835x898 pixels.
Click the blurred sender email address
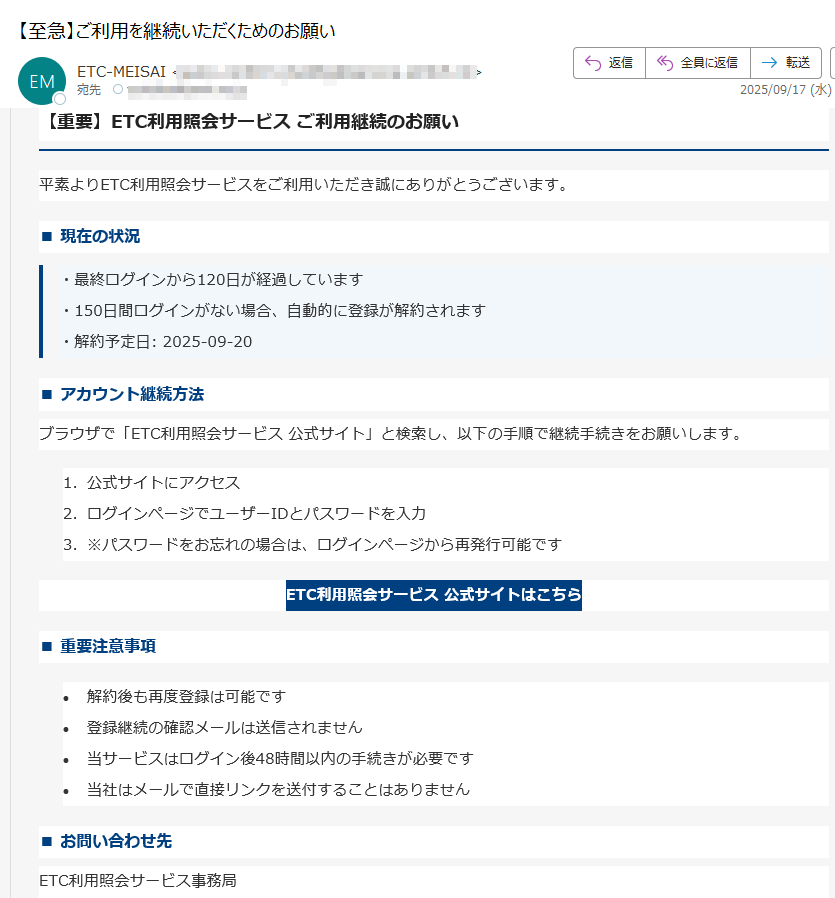click(x=327, y=72)
